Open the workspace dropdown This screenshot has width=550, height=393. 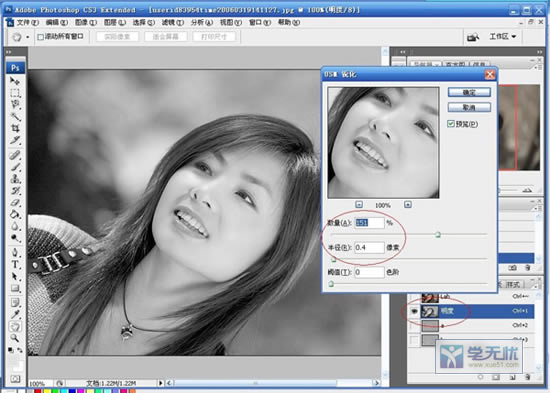[x=503, y=36]
